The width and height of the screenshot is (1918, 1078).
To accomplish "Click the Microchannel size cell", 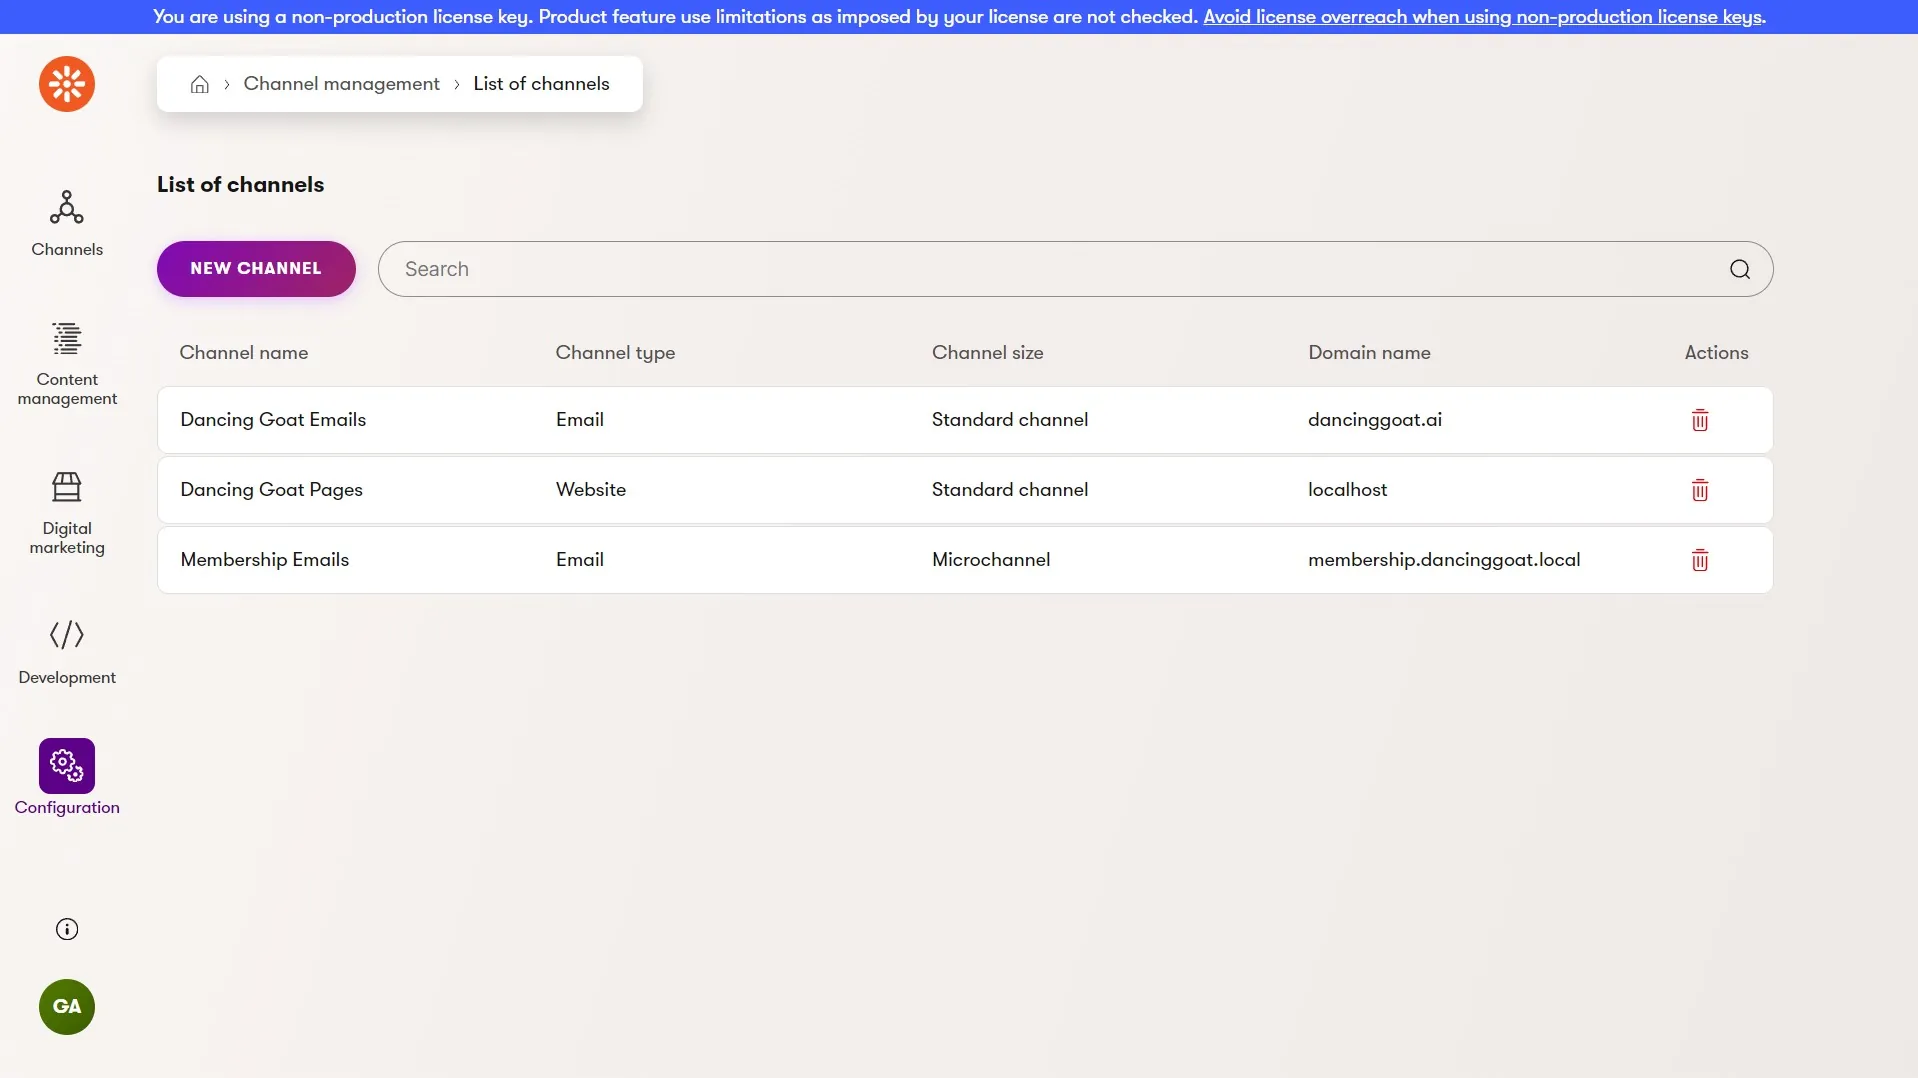I will [991, 560].
